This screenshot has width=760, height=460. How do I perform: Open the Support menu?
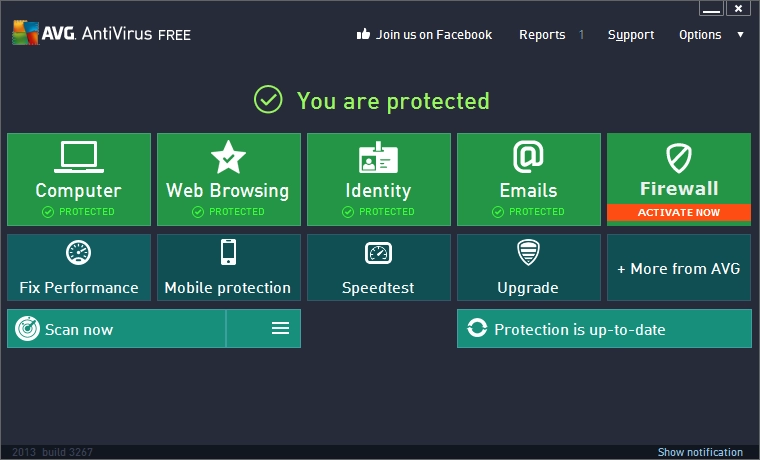[x=631, y=35]
